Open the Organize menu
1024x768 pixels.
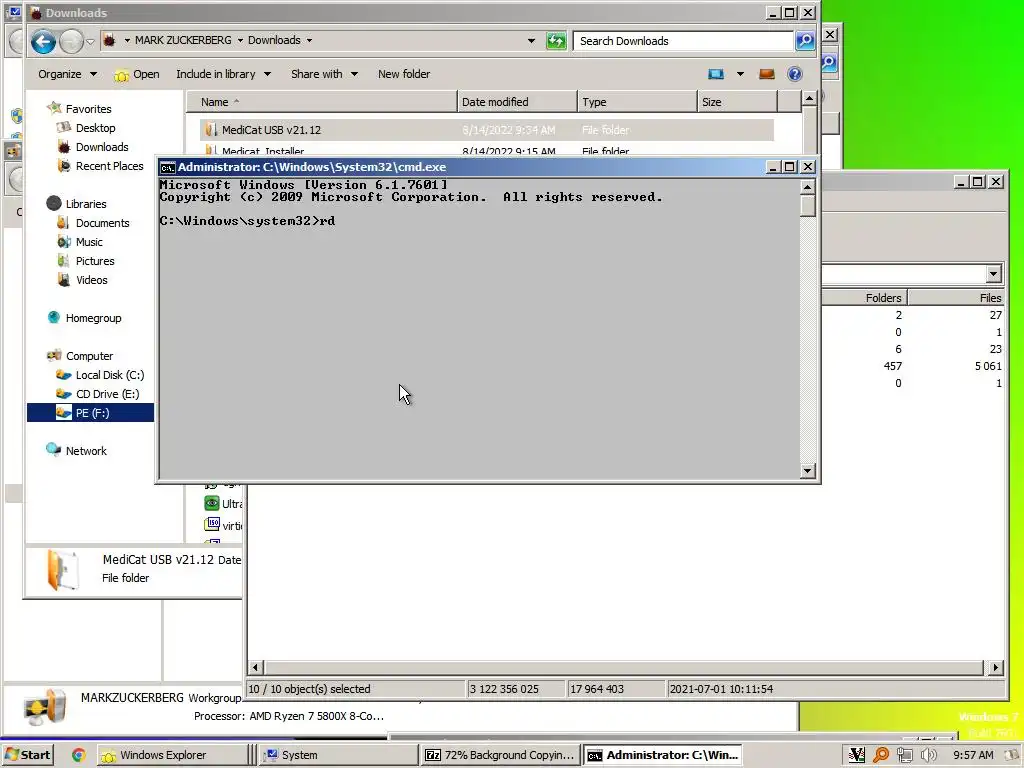[x=67, y=74]
